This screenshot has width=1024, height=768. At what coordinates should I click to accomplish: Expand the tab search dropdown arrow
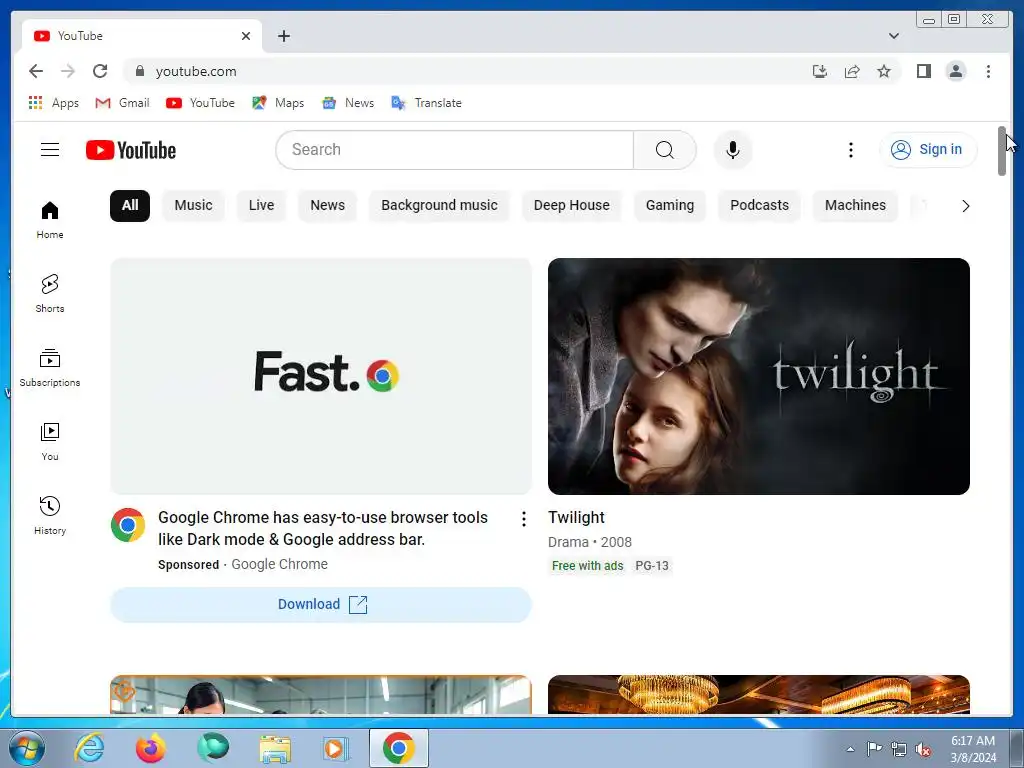(x=893, y=36)
